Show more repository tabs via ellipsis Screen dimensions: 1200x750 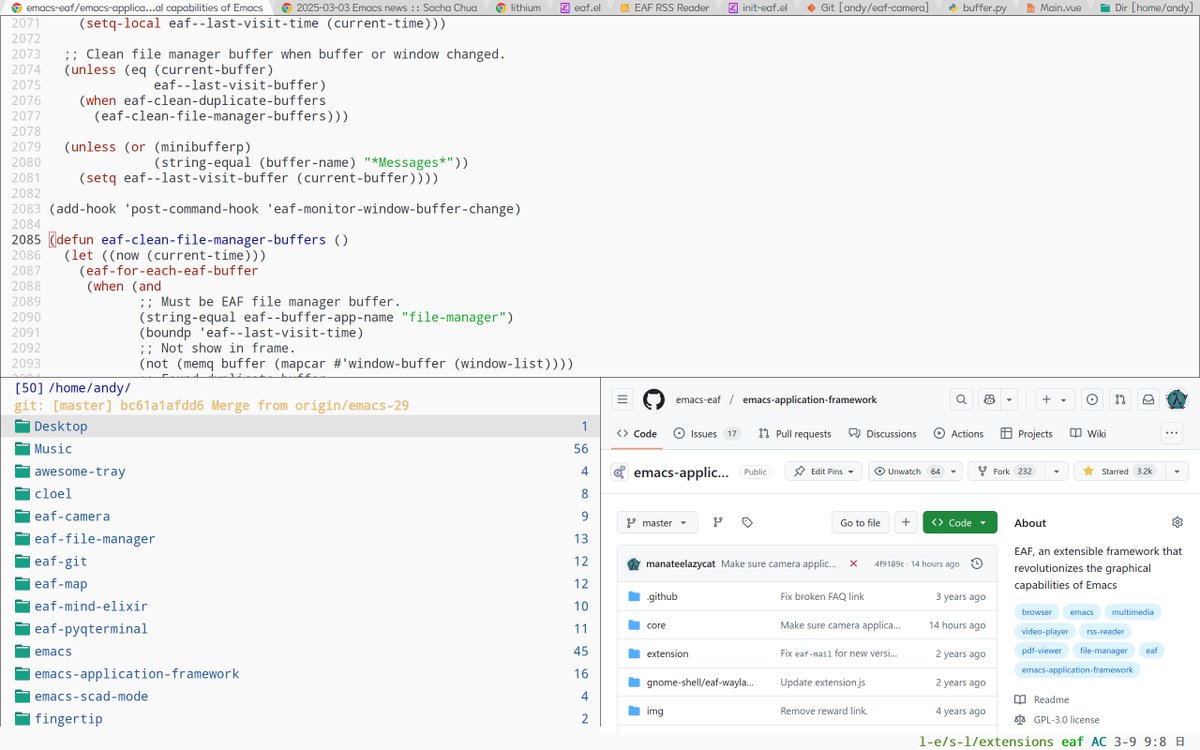click(x=1172, y=434)
